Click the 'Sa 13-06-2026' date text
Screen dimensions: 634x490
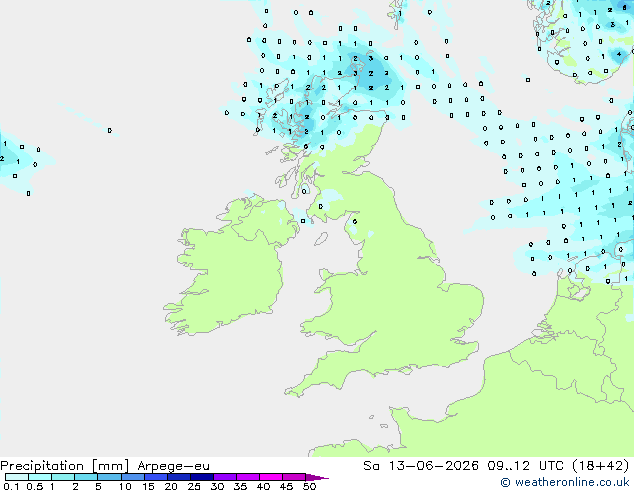tap(421, 466)
